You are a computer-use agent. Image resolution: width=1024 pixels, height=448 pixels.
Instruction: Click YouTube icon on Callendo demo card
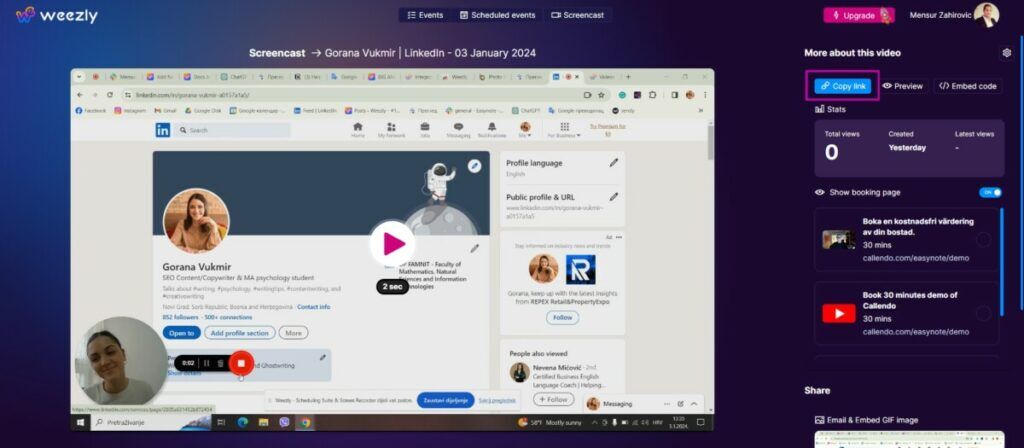click(x=839, y=313)
